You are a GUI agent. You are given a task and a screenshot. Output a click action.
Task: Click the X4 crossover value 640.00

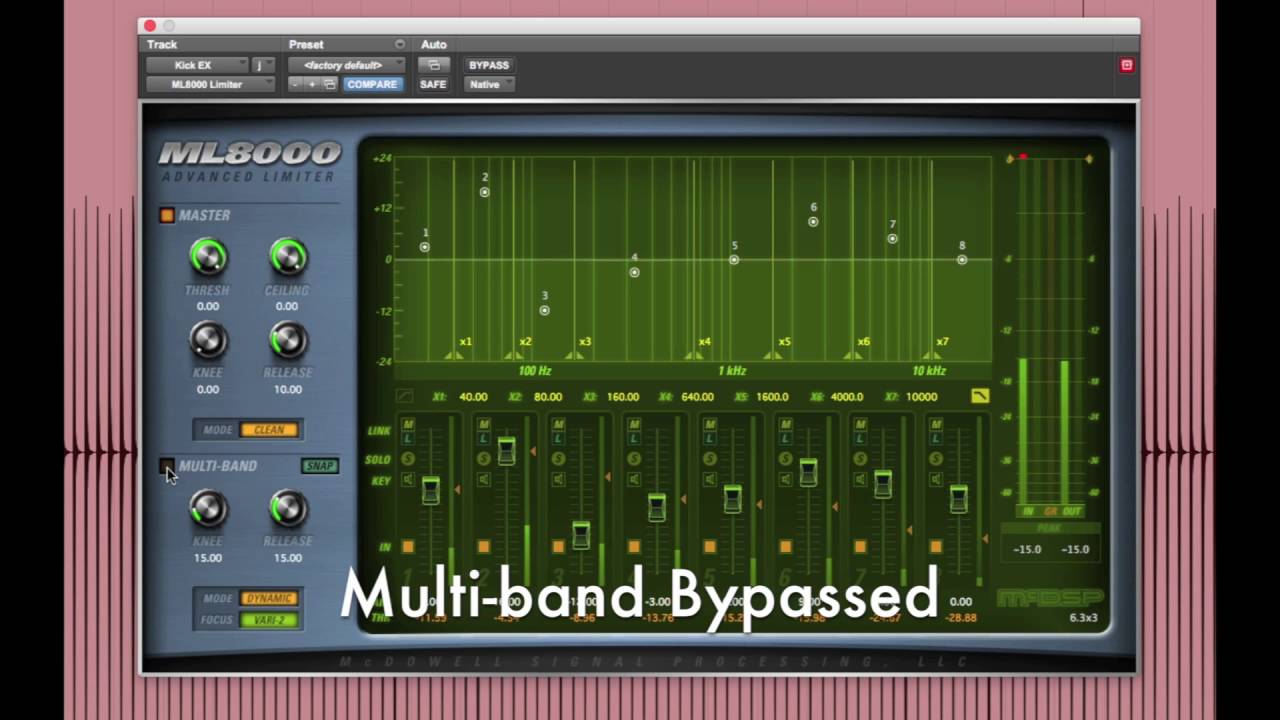[697, 397]
